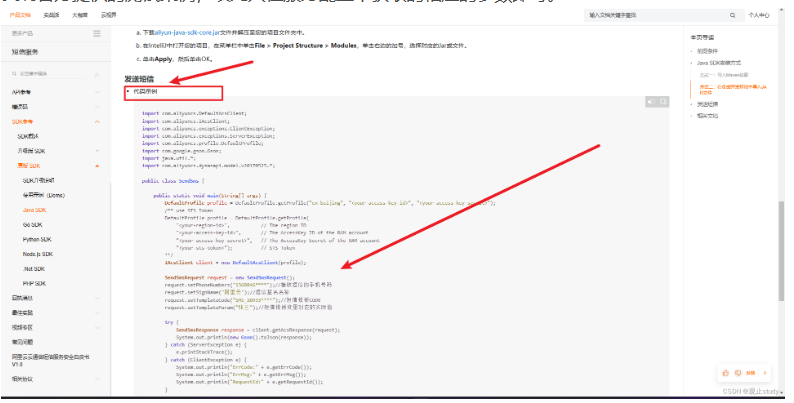Viewport: 794px width, 403px height.
Task: Click the copy icon on the code block
Action: 663,102
